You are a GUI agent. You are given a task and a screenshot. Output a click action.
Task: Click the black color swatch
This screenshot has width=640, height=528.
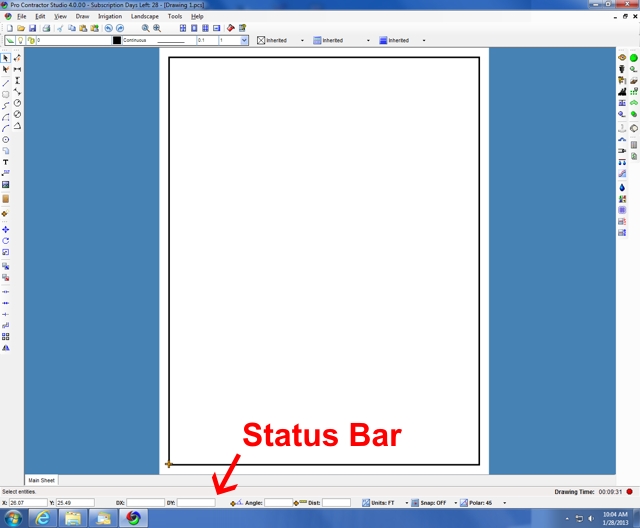pyautogui.click(x=116, y=41)
